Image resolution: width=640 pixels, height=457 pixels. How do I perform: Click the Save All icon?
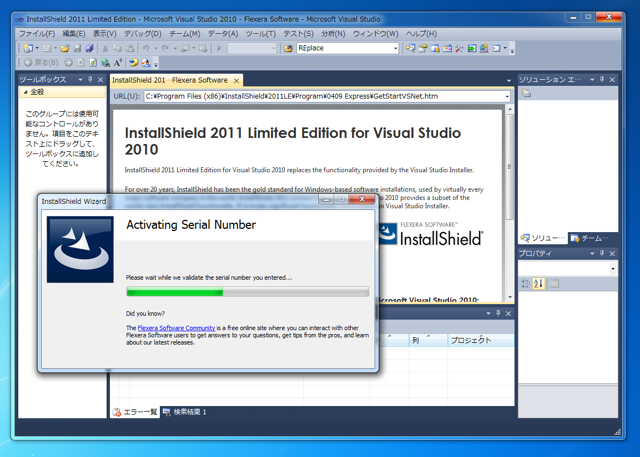(89, 49)
